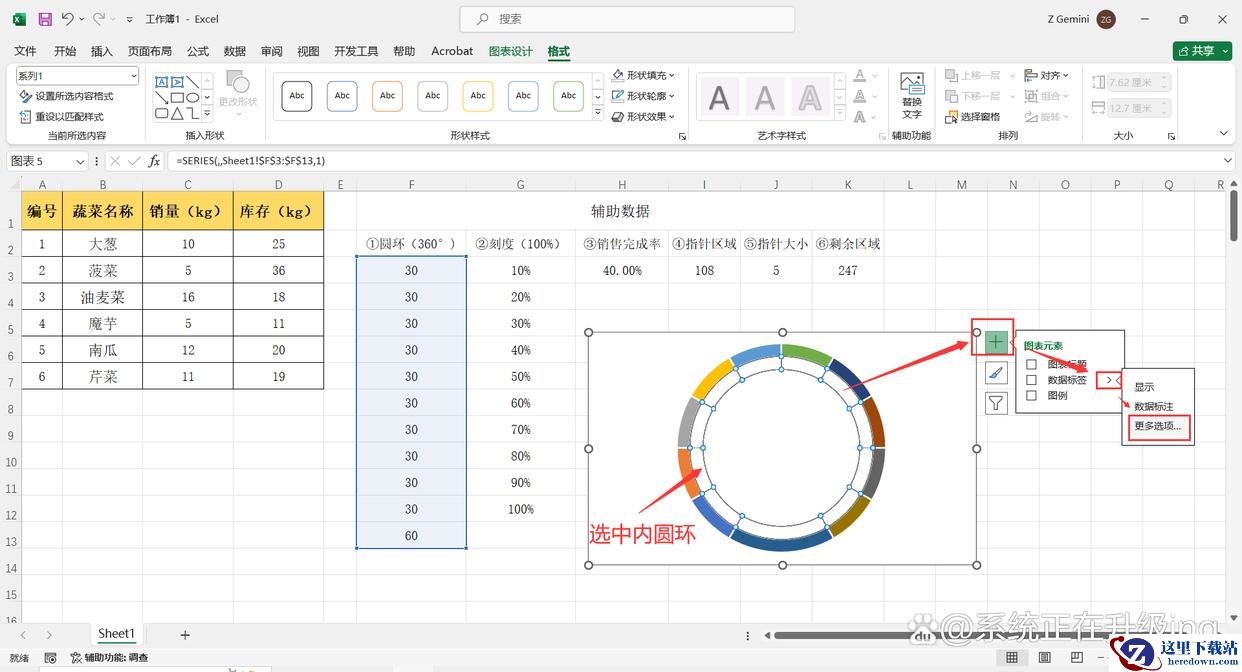Select the orange-outlined Abc shape style

tap(387, 96)
